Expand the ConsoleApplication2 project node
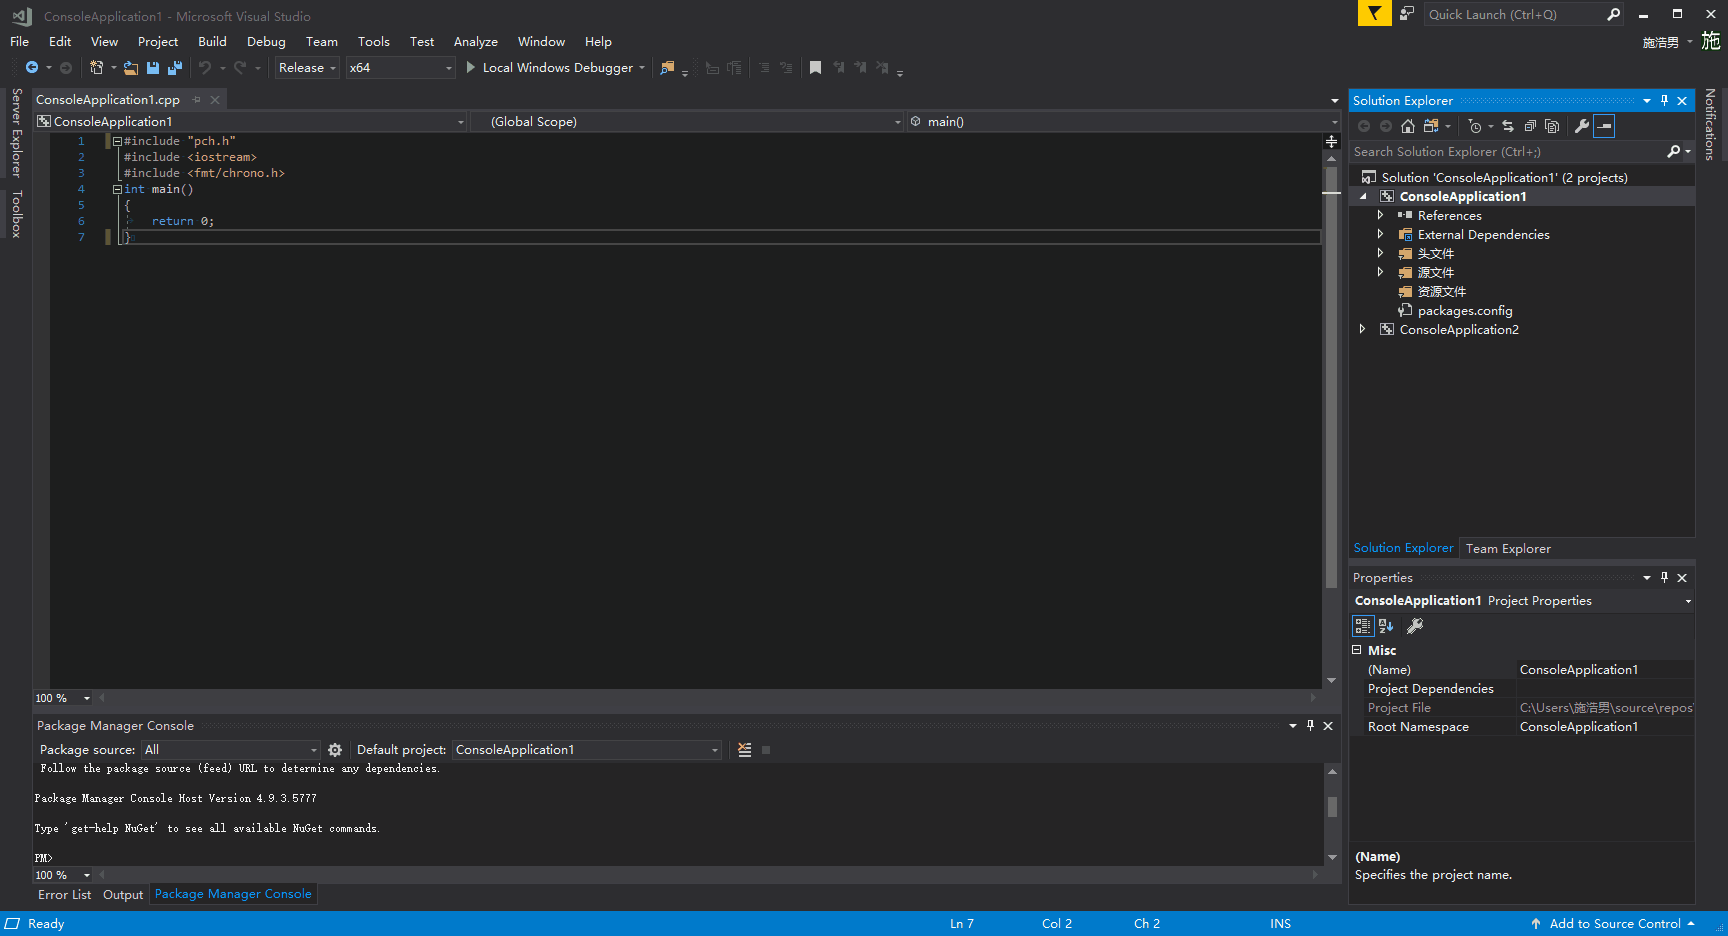This screenshot has width=1728, height=936. click(x=1363, y=328)
